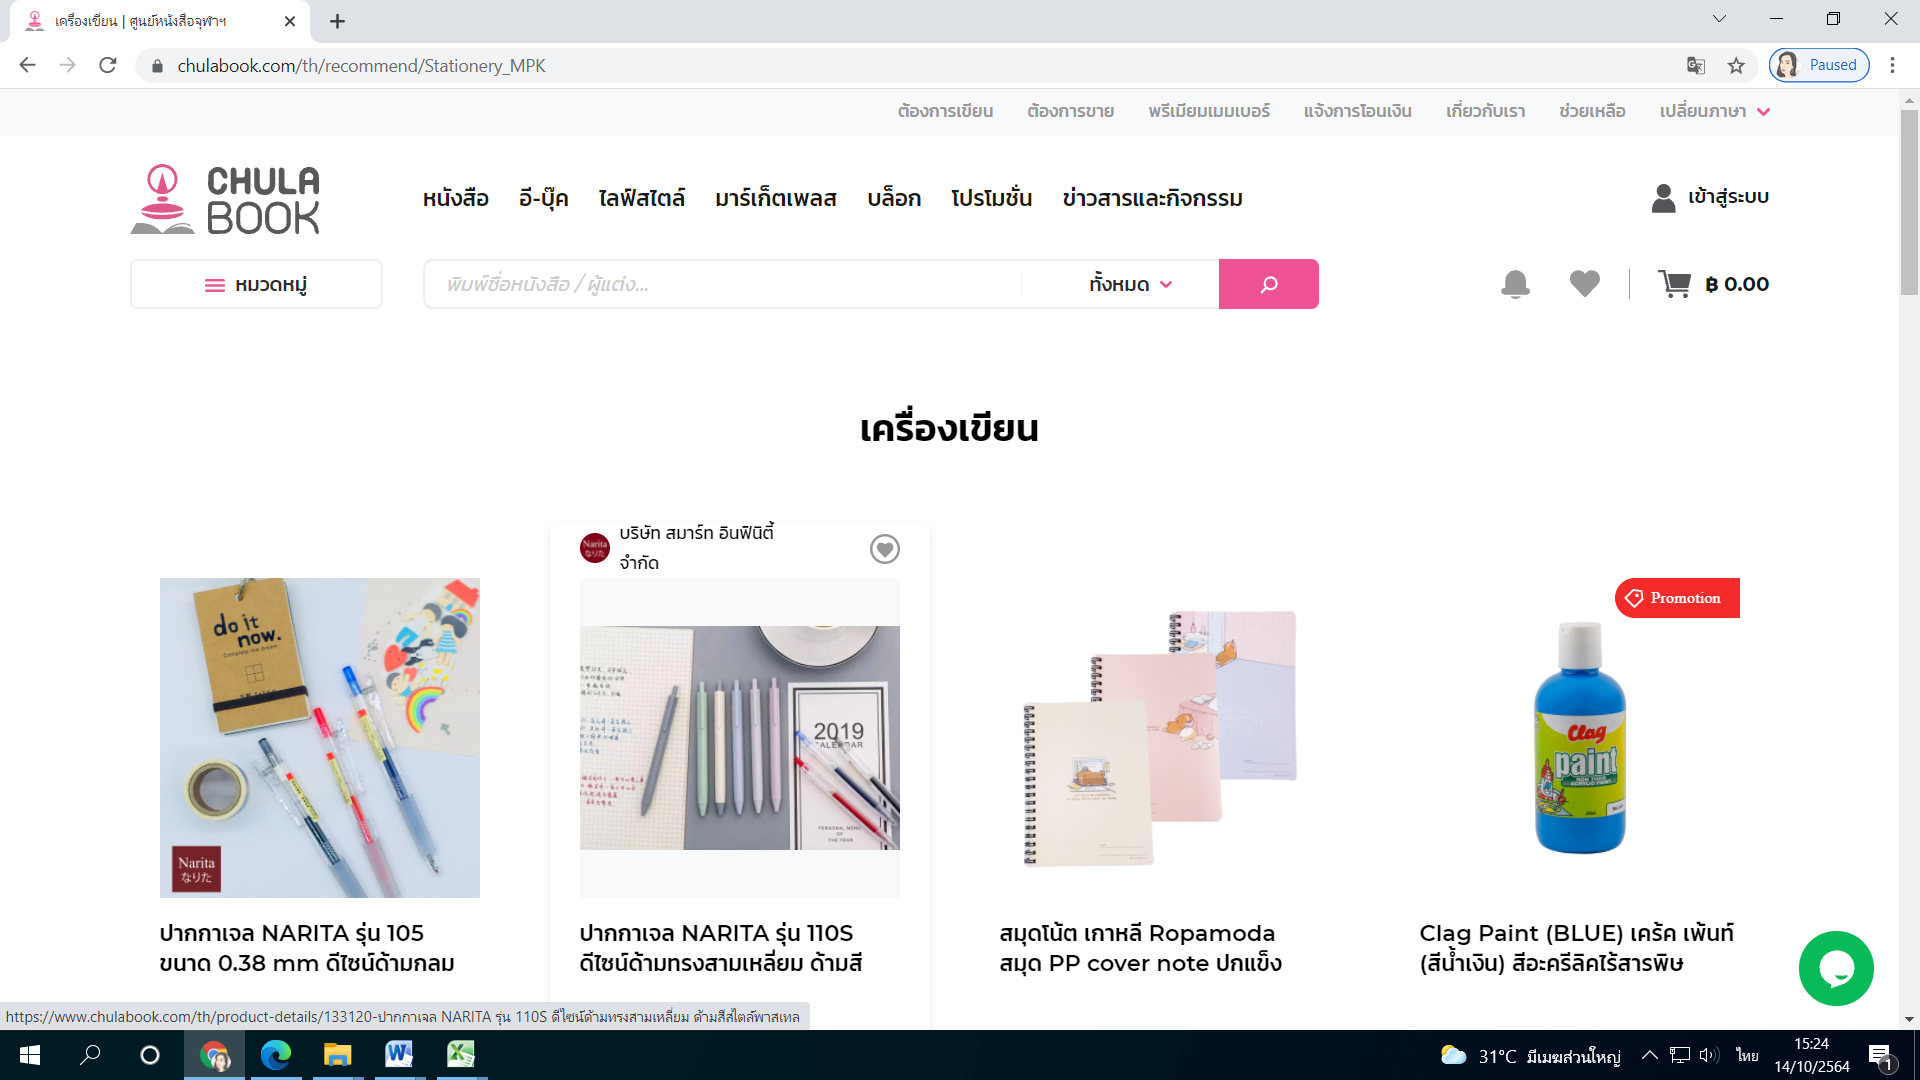Click the user profile icon beside เข้าสู่ระบบ
1920x1080 pixels.
pyautogui.click(x=1663, y=198)
